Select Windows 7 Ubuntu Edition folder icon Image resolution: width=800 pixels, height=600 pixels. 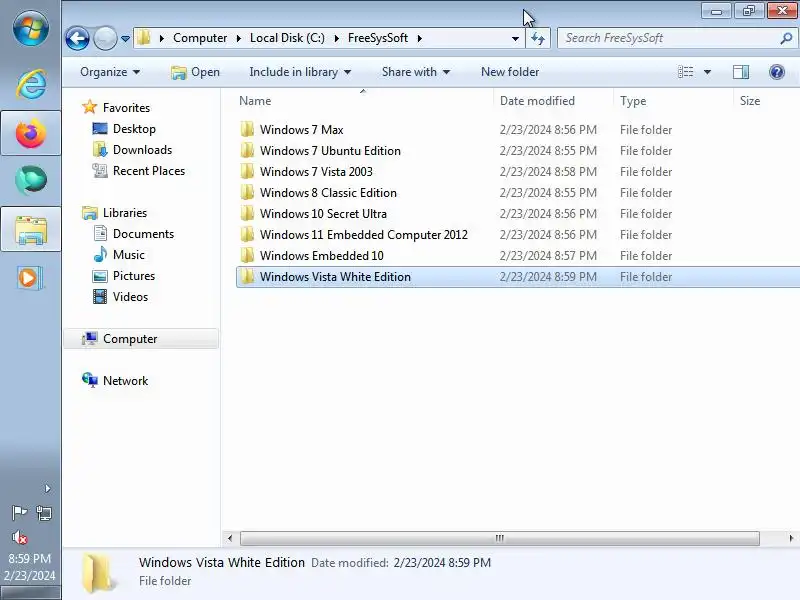[x=247, y=151]
